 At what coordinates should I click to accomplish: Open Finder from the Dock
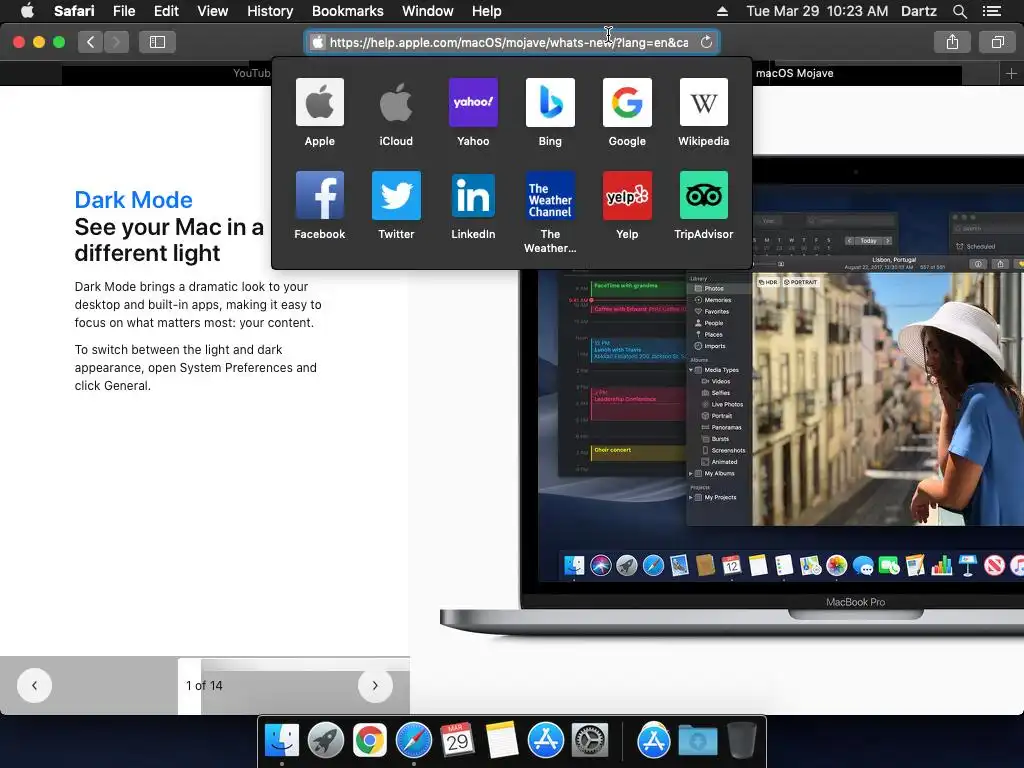coord(281,741)
